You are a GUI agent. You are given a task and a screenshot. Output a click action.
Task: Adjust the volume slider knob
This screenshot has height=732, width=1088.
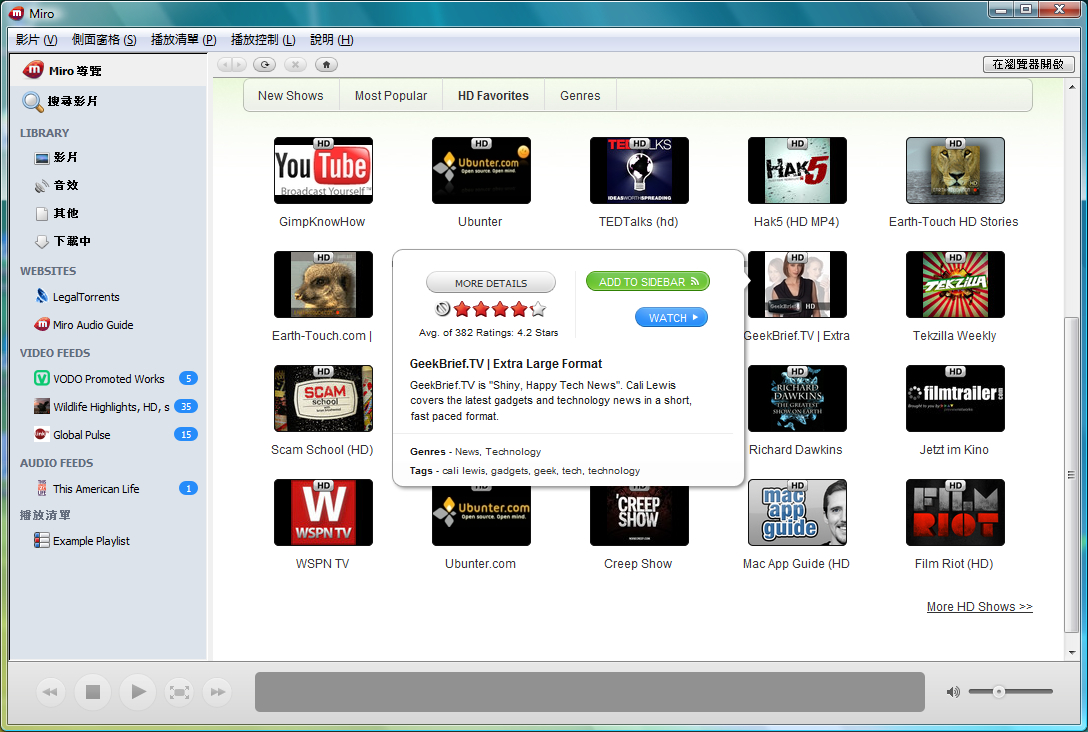pyautogui.click(x=998, y=691)
